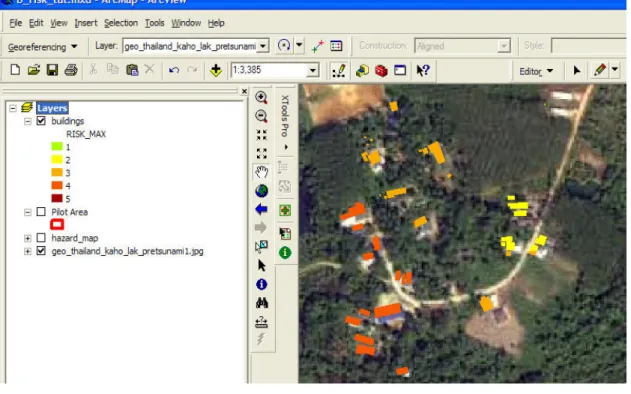The image size is (631, 394).
Task: Select the Zoom Out tool
Action: coord(262,116)
